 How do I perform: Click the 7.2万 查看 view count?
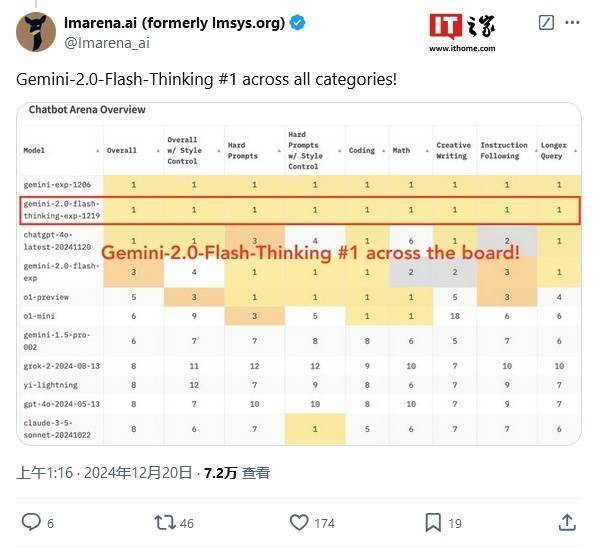click(237, 473)
